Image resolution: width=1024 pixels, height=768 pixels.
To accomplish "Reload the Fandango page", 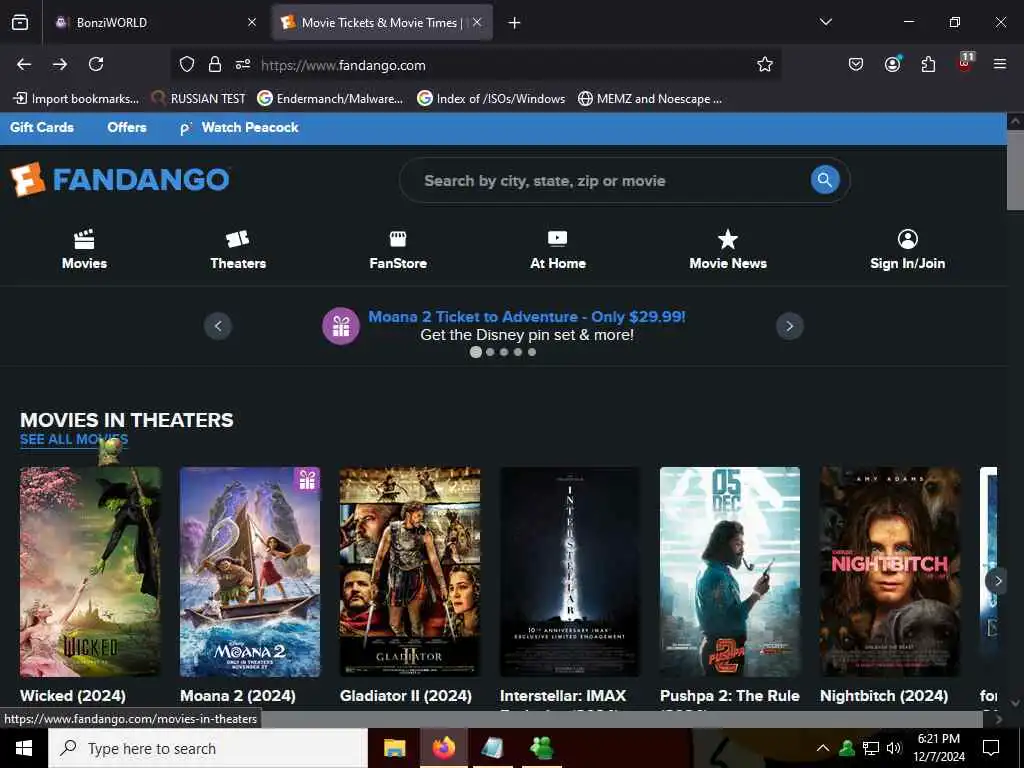I will (96, 64).
